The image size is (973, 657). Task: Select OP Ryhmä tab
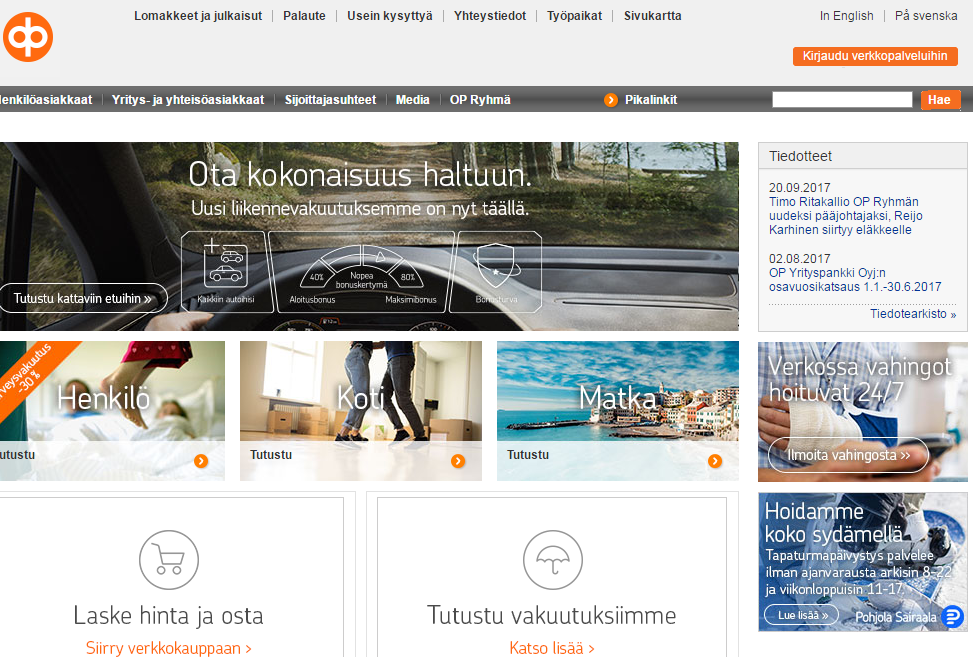480,100
